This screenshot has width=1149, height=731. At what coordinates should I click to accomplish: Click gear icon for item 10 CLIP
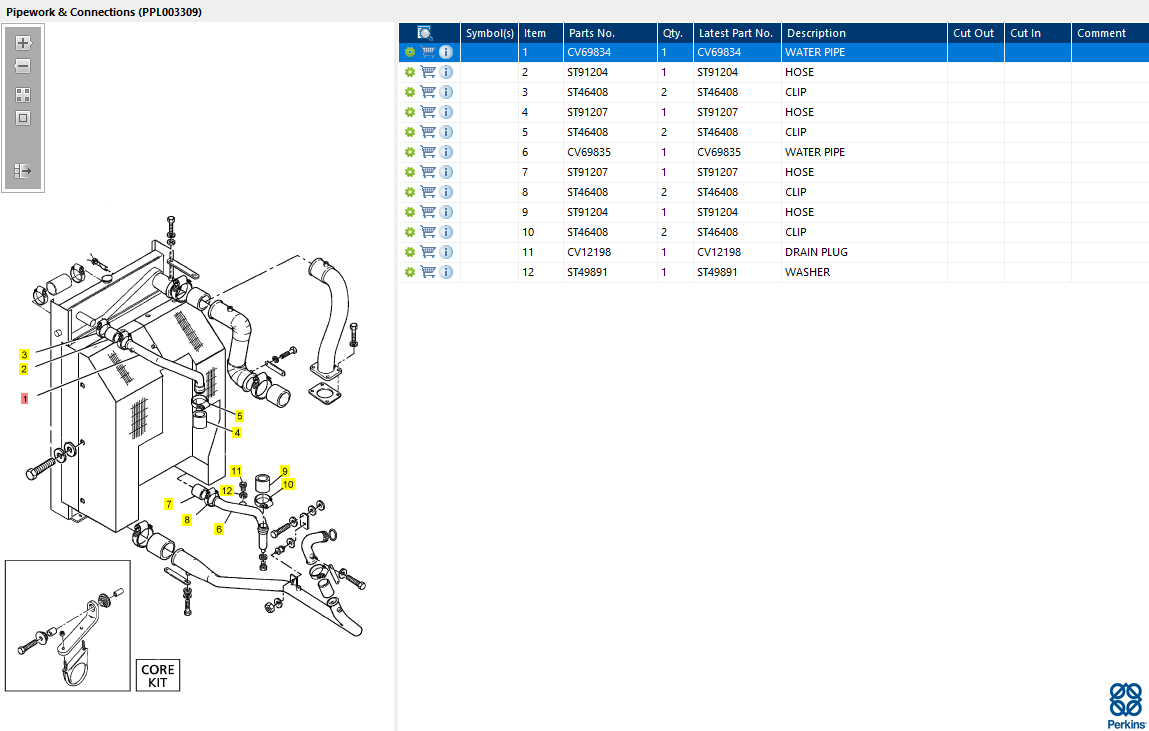click(x=410, y=232)
